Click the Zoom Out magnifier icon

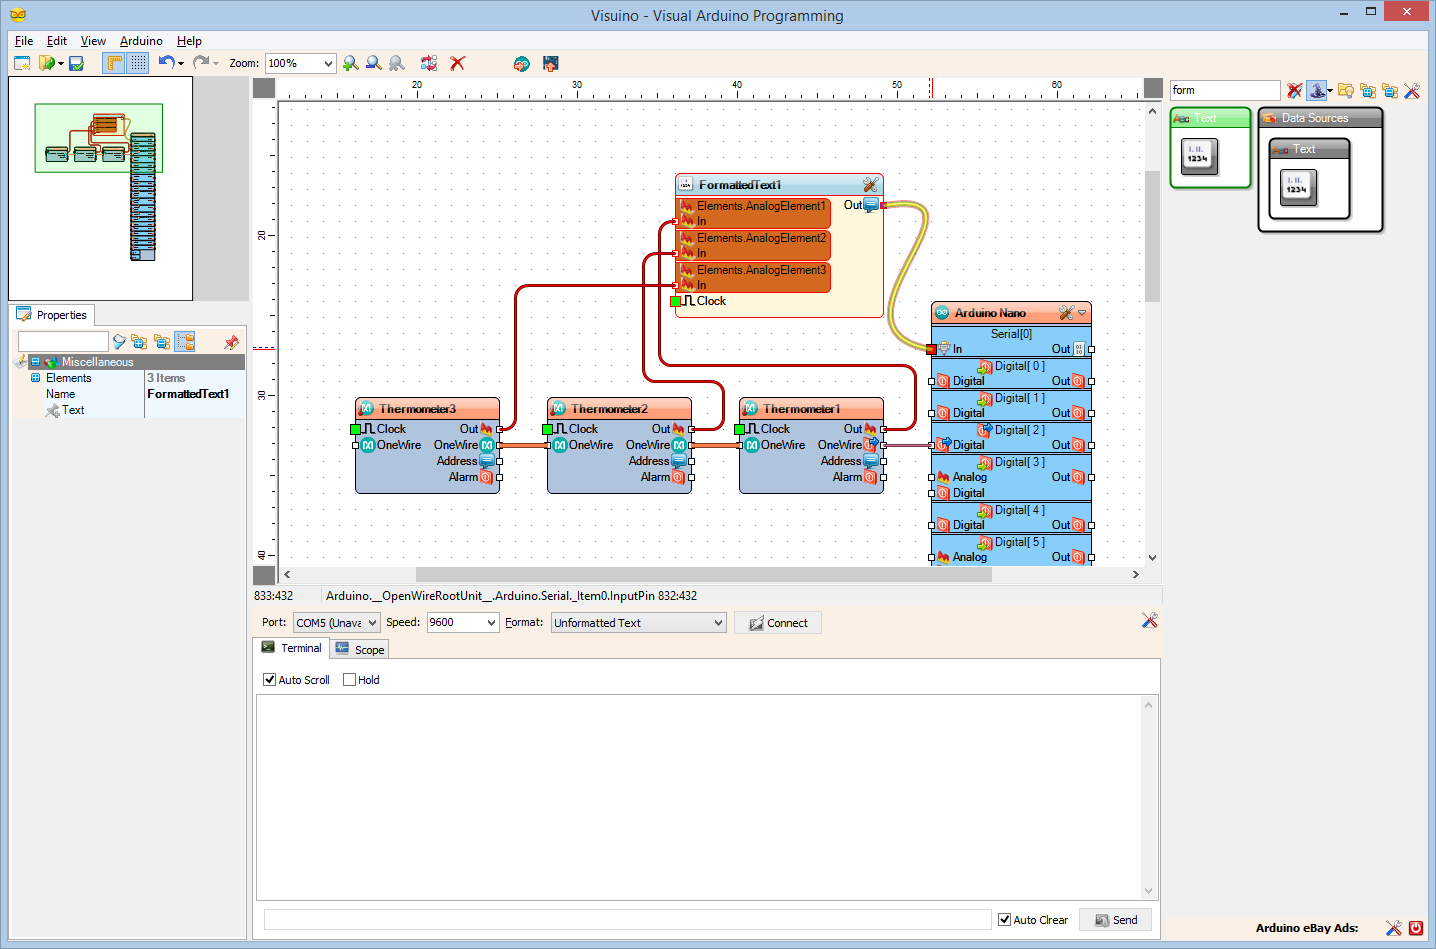click(x=373, y=63)
